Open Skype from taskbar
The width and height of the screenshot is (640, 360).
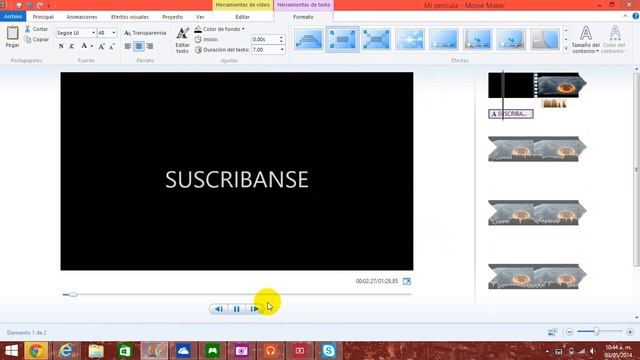[x=329, y=351]
